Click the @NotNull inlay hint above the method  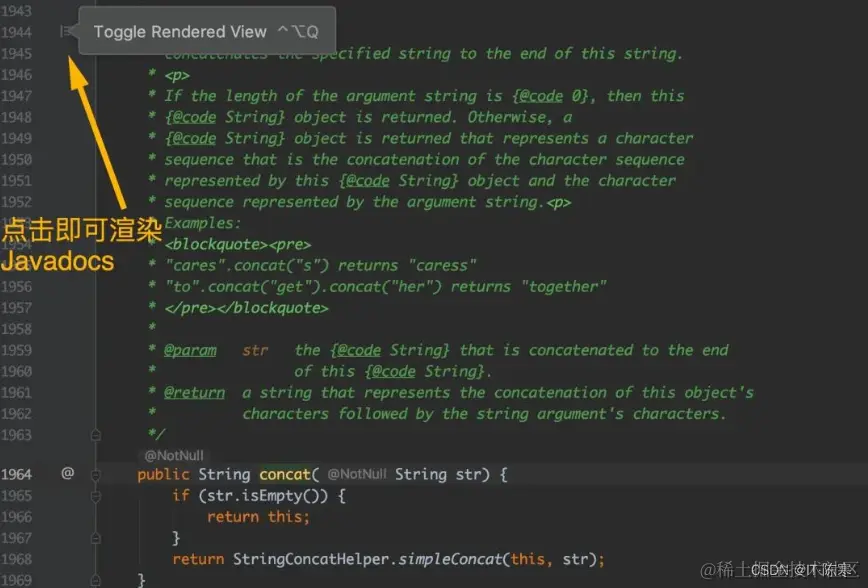pyautogui.click(x=174, y=456)
